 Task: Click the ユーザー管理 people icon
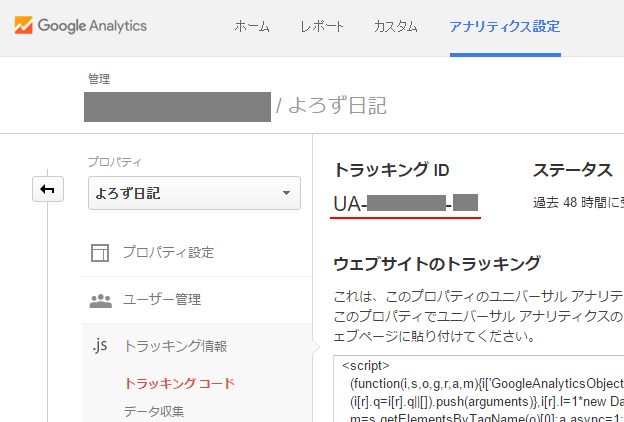pyautogui.click(x=100, y=299)
